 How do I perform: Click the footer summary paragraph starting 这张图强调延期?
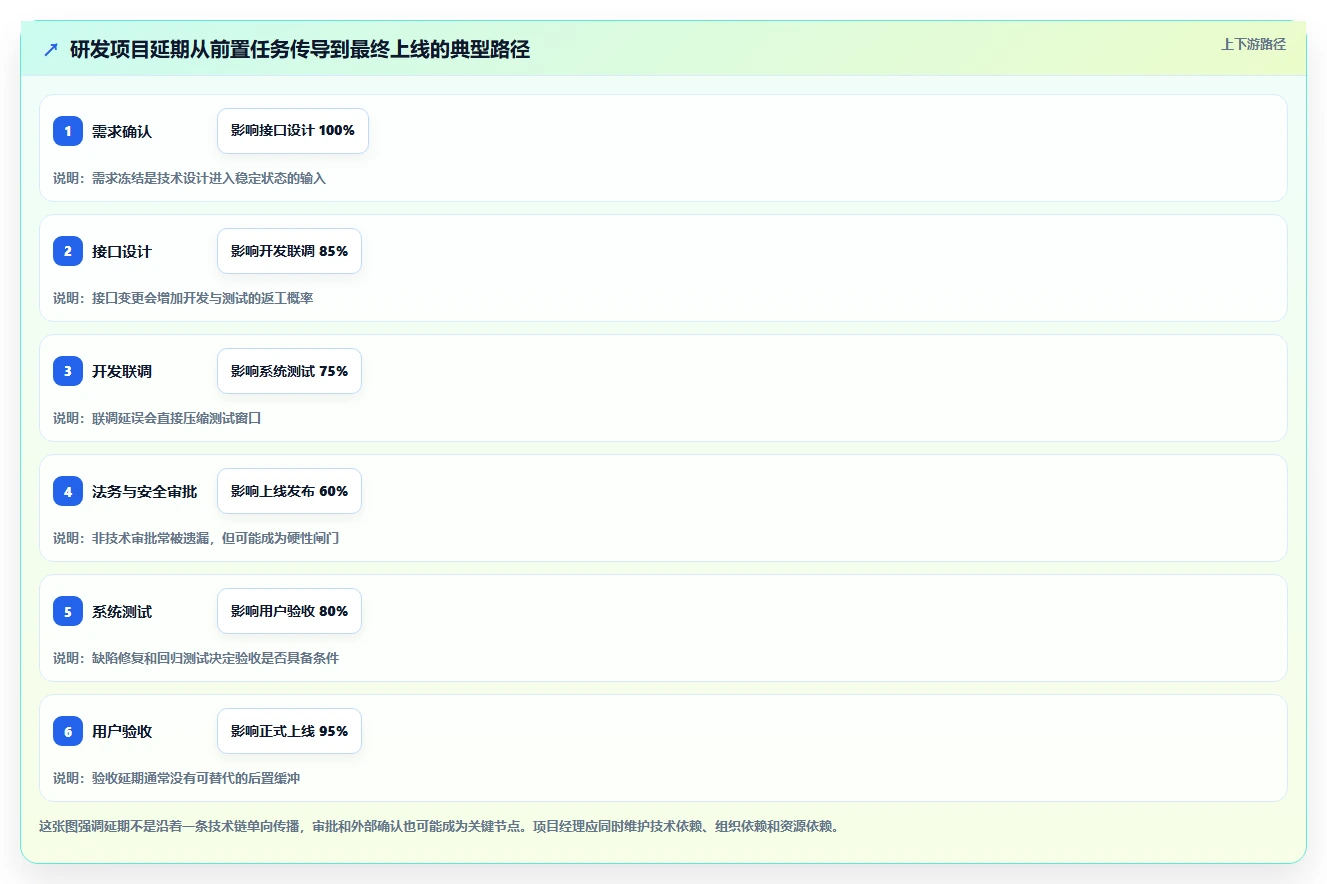[x=439, y=826]
